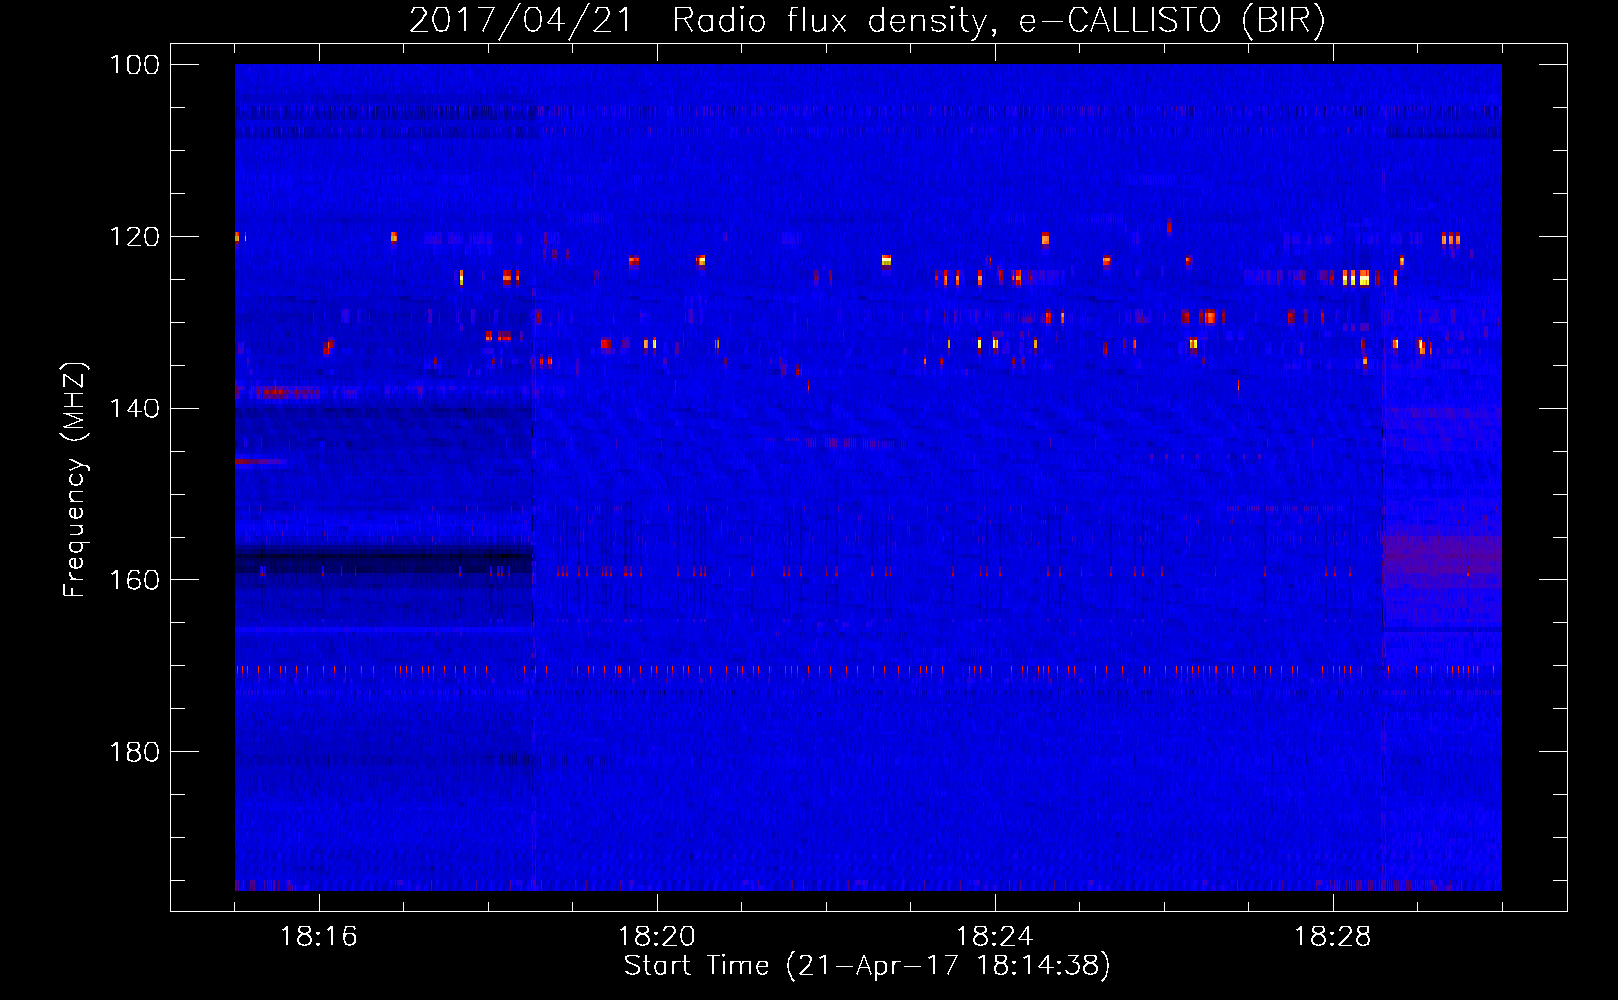Click the plot title "Radio flux density, e-CALLISTO (BIR)"

[998, 21]
